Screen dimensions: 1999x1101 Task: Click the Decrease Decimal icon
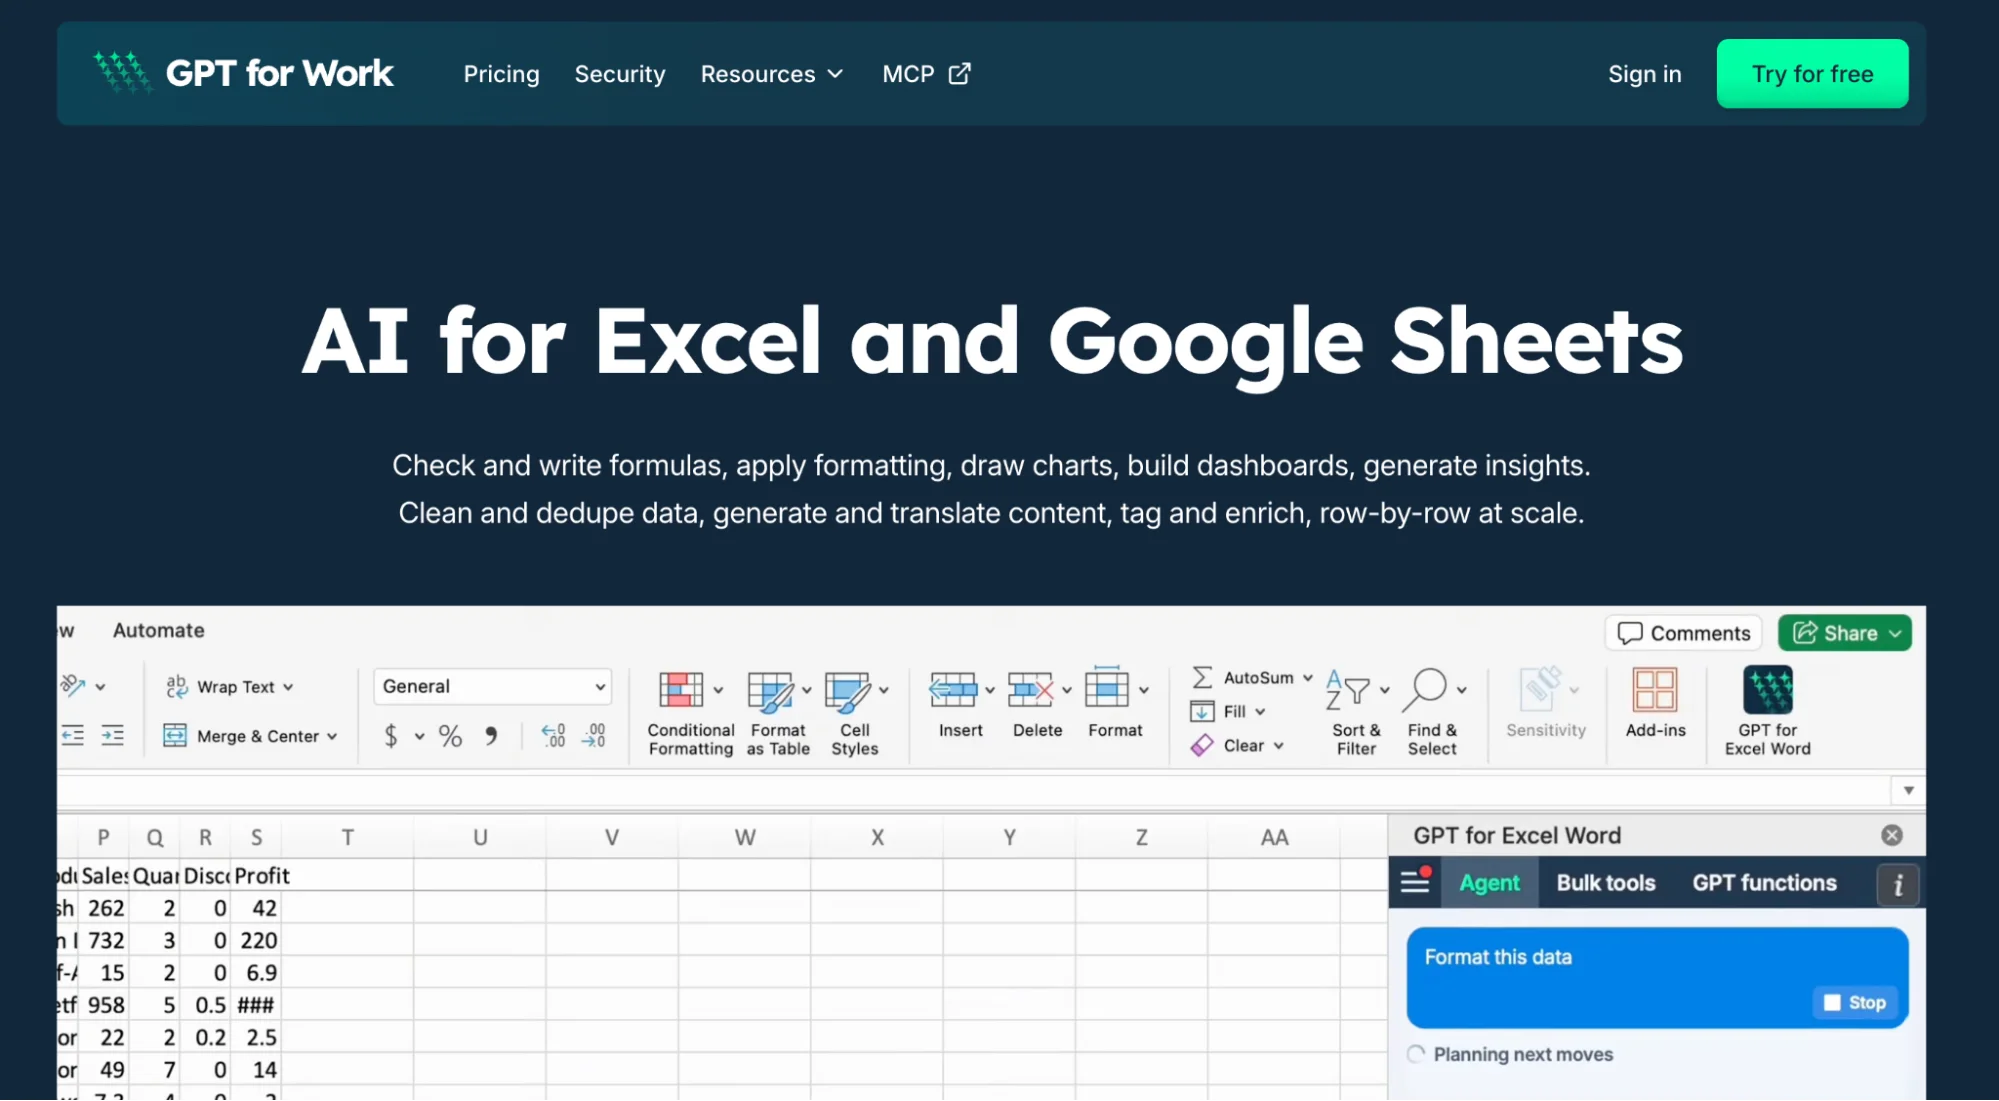pyautogui.click(x=593, y=737)
